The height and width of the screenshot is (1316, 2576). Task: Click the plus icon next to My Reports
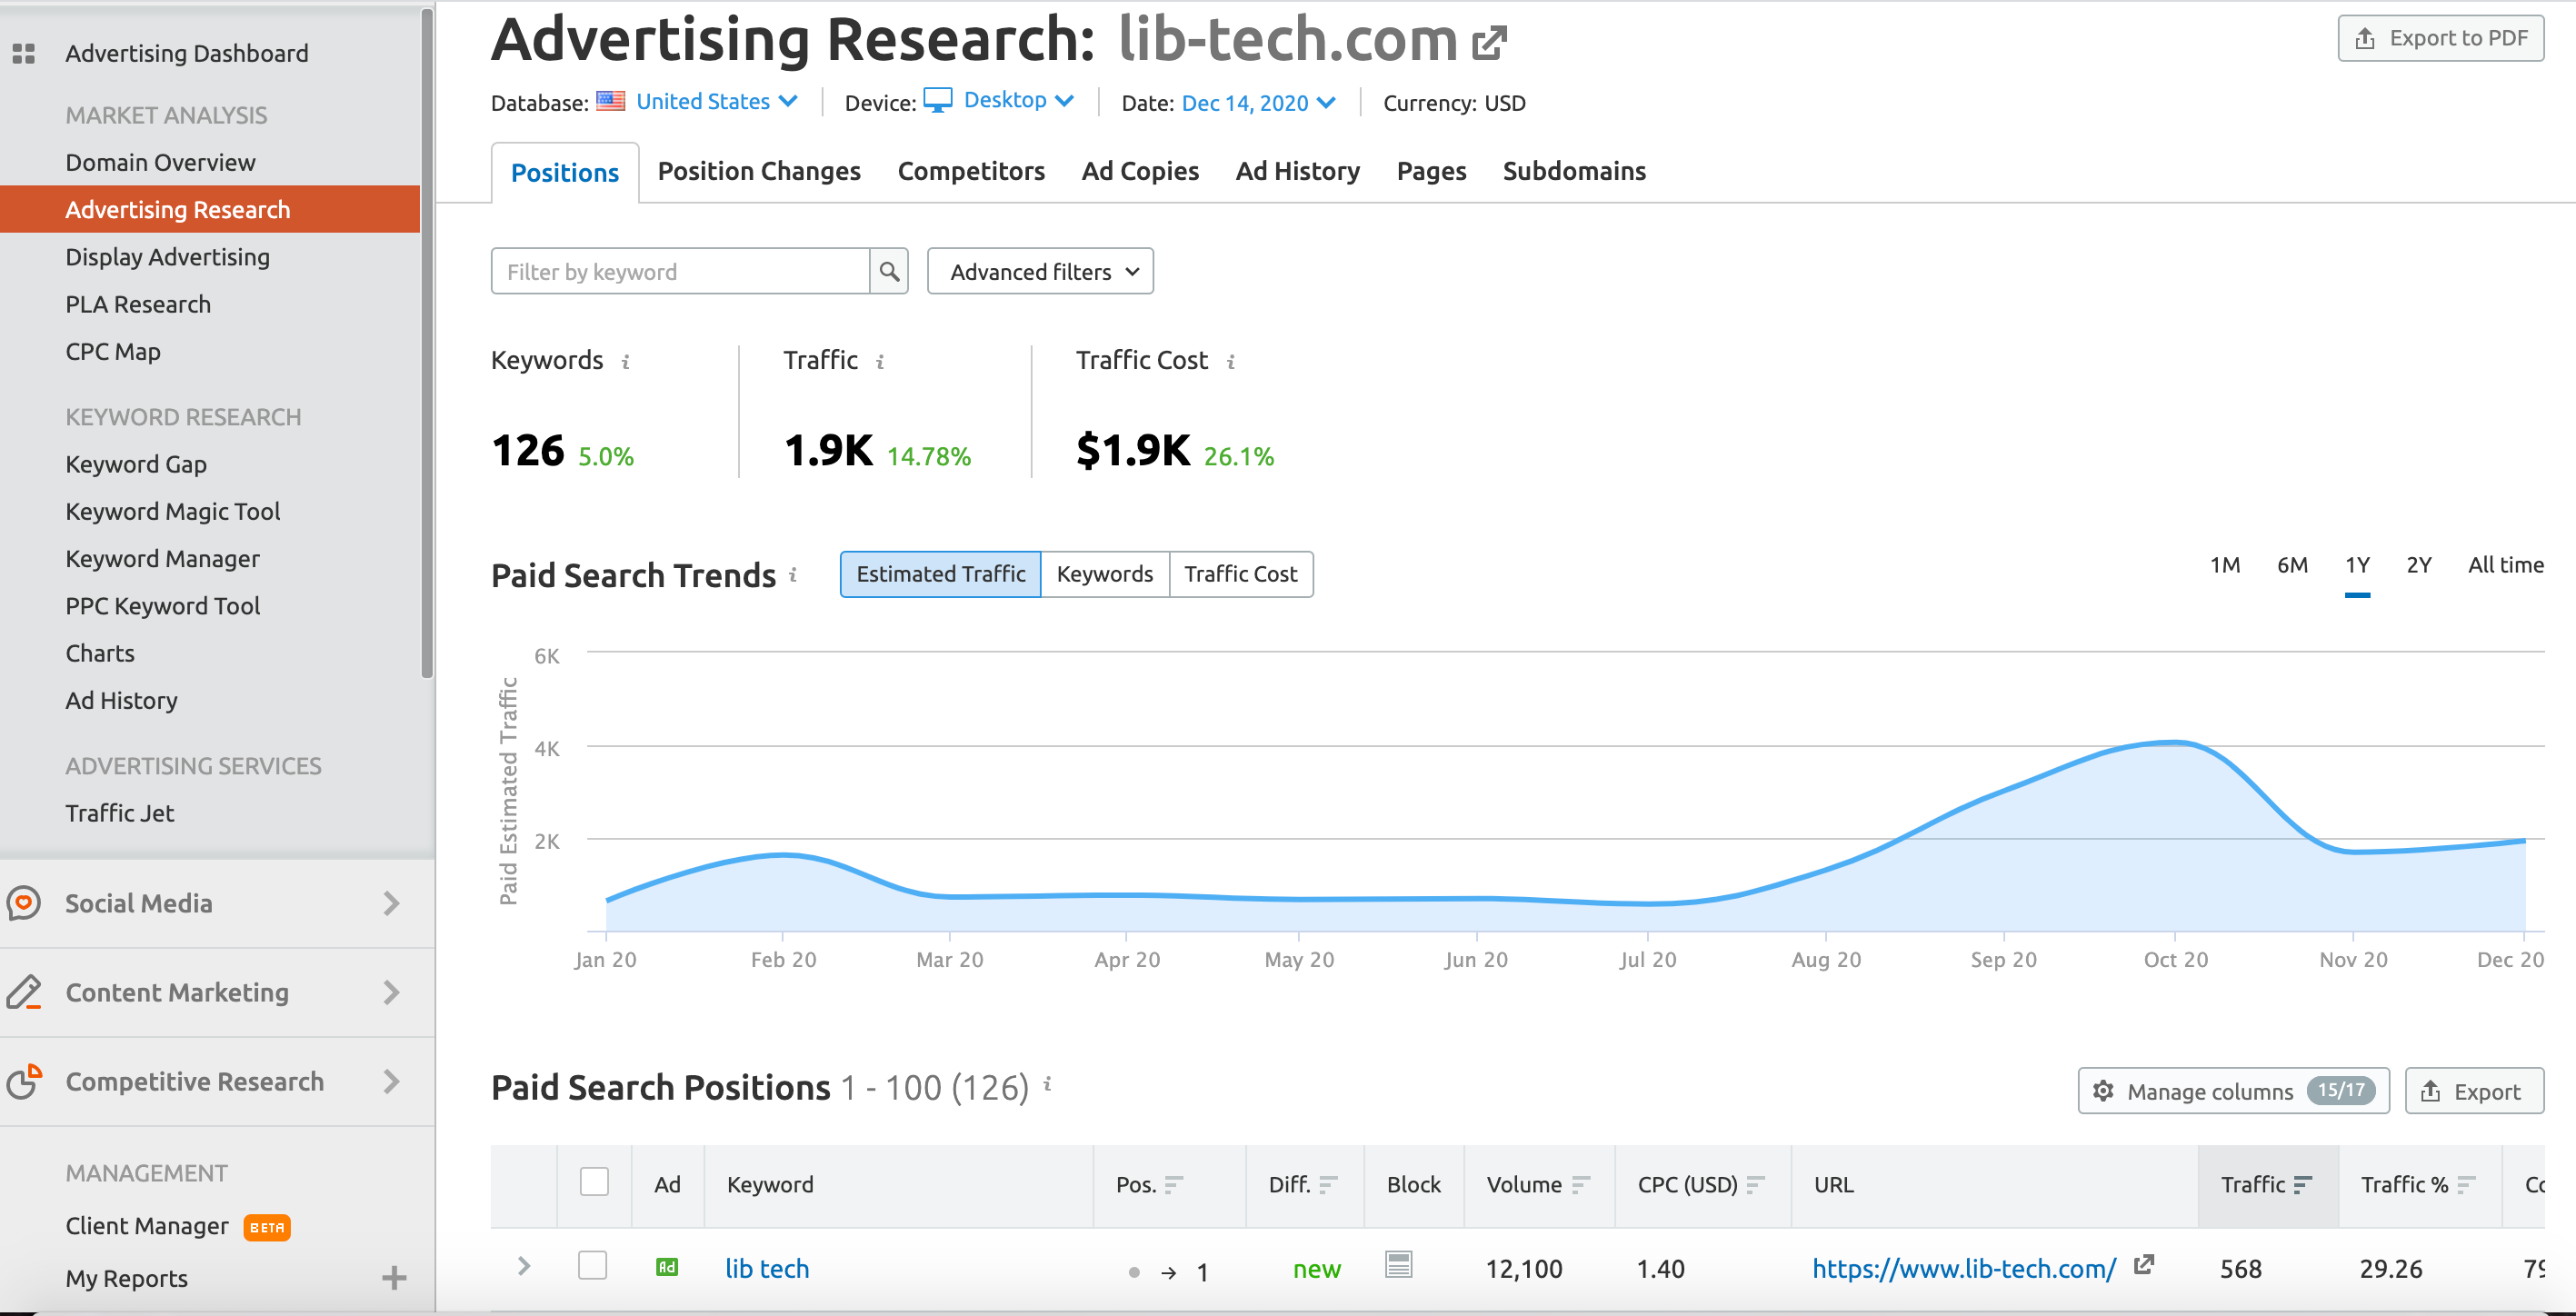pyautogui.click(x=394, y=1277)
